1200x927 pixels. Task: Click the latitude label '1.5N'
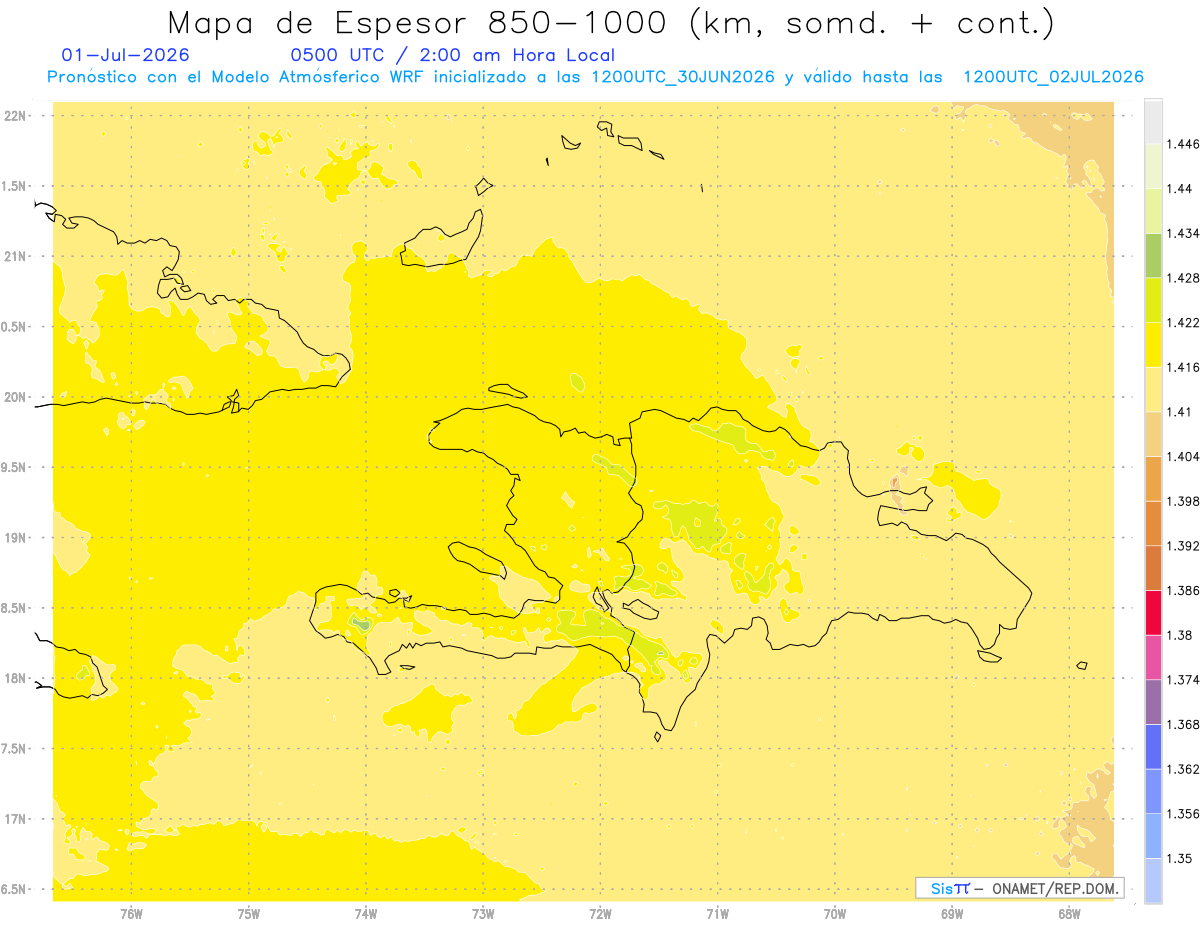coord(13,186)
